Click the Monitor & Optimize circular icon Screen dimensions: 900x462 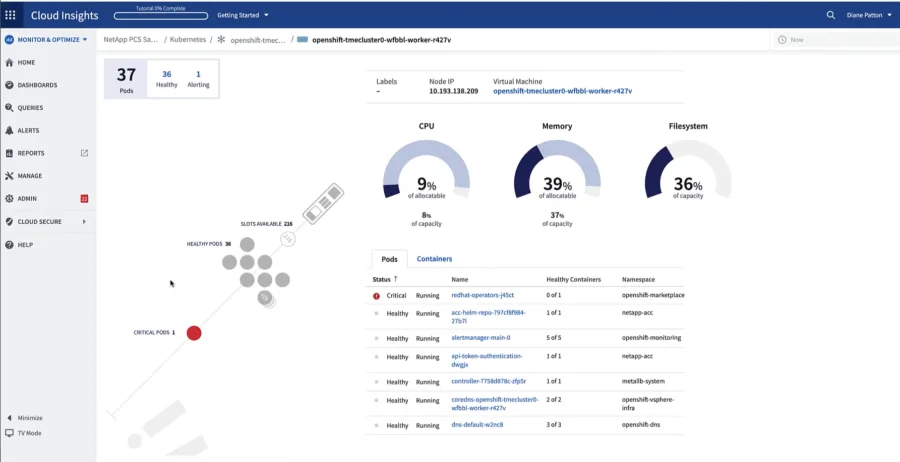(9, 40)
